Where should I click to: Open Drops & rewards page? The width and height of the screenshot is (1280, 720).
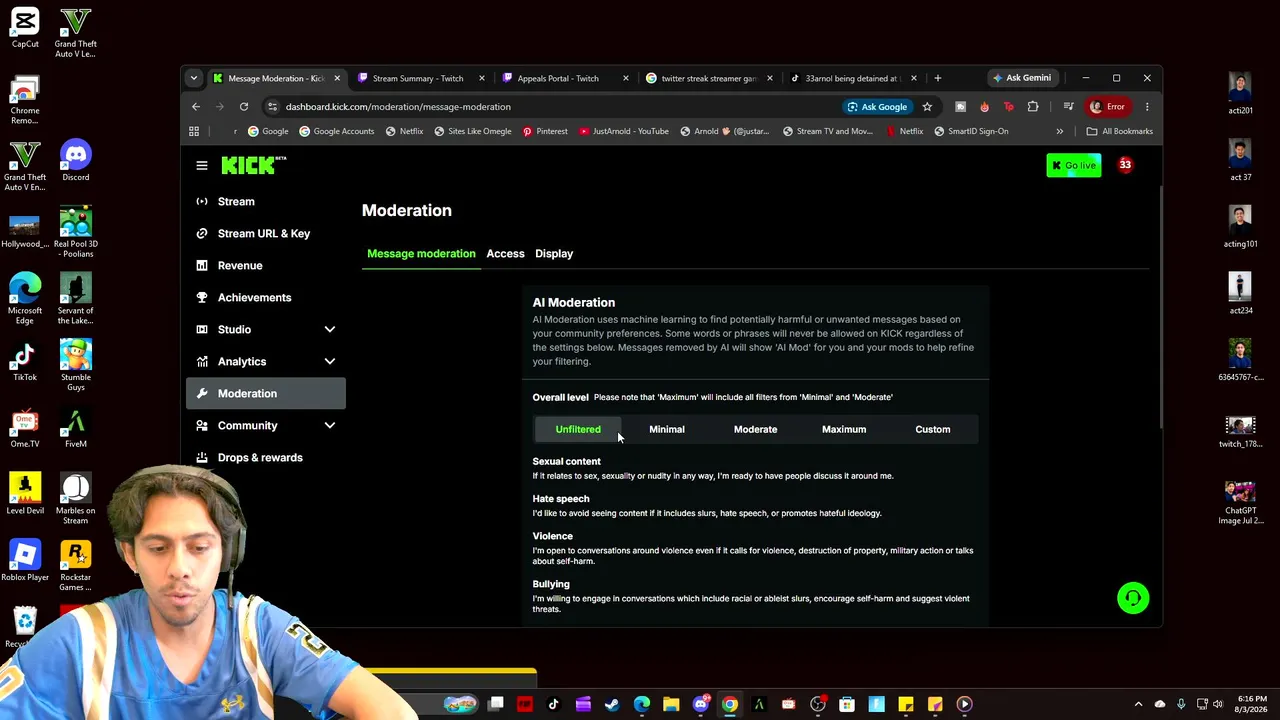point(266,457)
